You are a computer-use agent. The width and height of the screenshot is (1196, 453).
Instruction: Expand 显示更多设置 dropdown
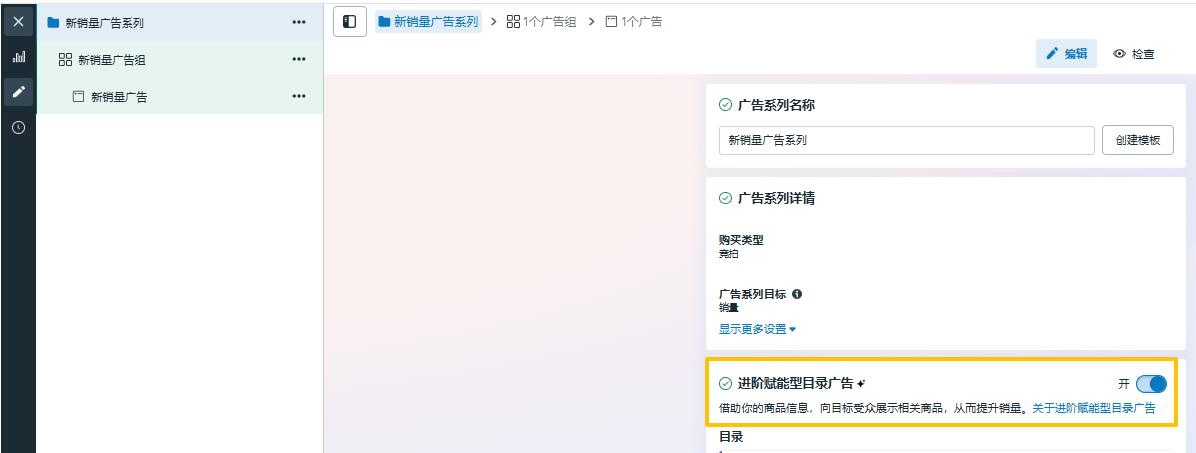[757, 329]
